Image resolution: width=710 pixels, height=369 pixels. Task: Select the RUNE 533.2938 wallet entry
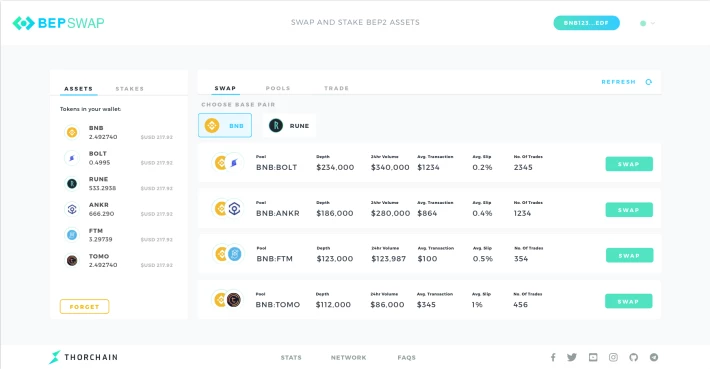119,183
